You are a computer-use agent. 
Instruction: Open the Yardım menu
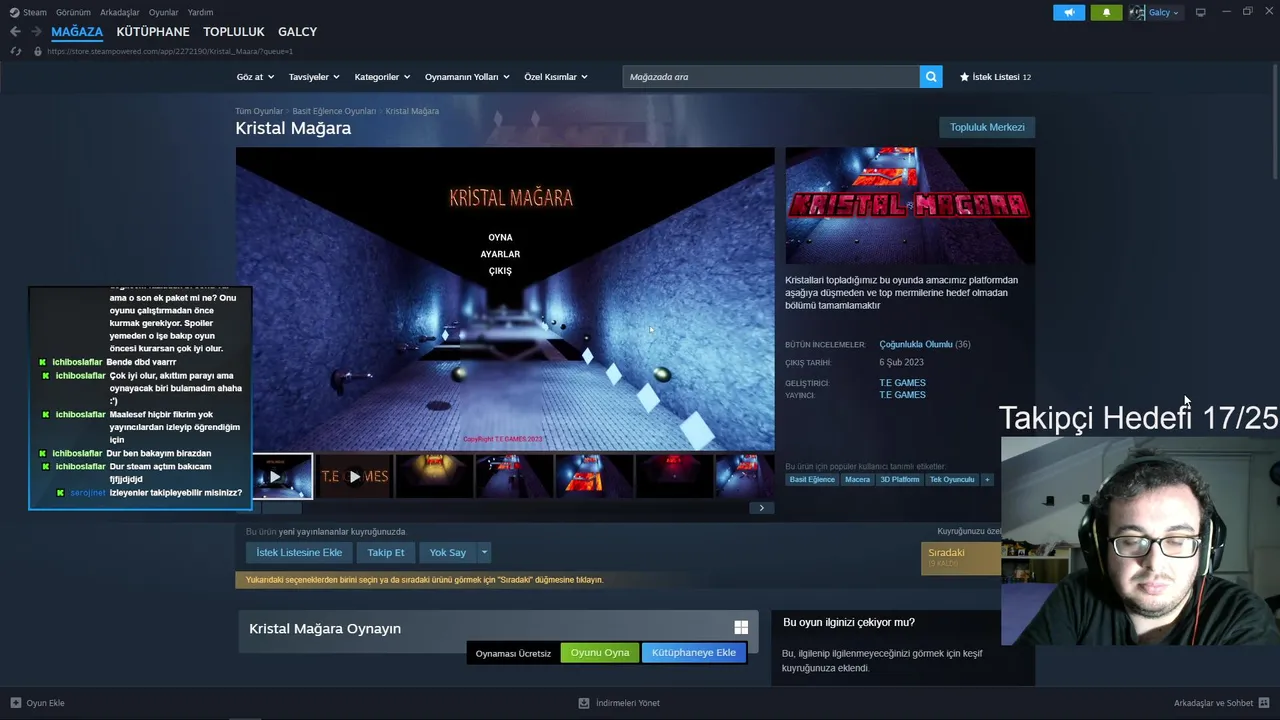200,13
